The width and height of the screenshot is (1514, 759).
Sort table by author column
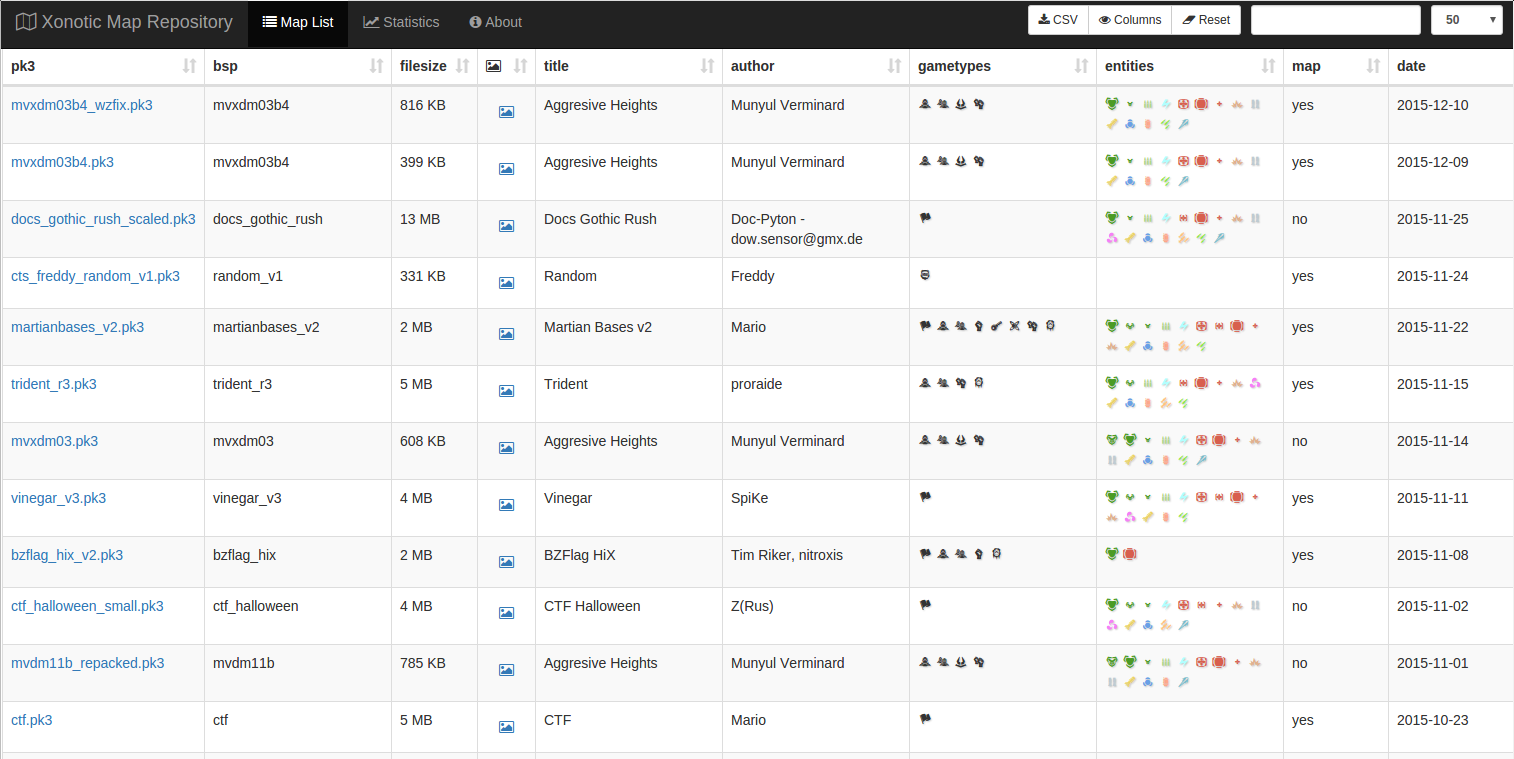tap(816, 66)
